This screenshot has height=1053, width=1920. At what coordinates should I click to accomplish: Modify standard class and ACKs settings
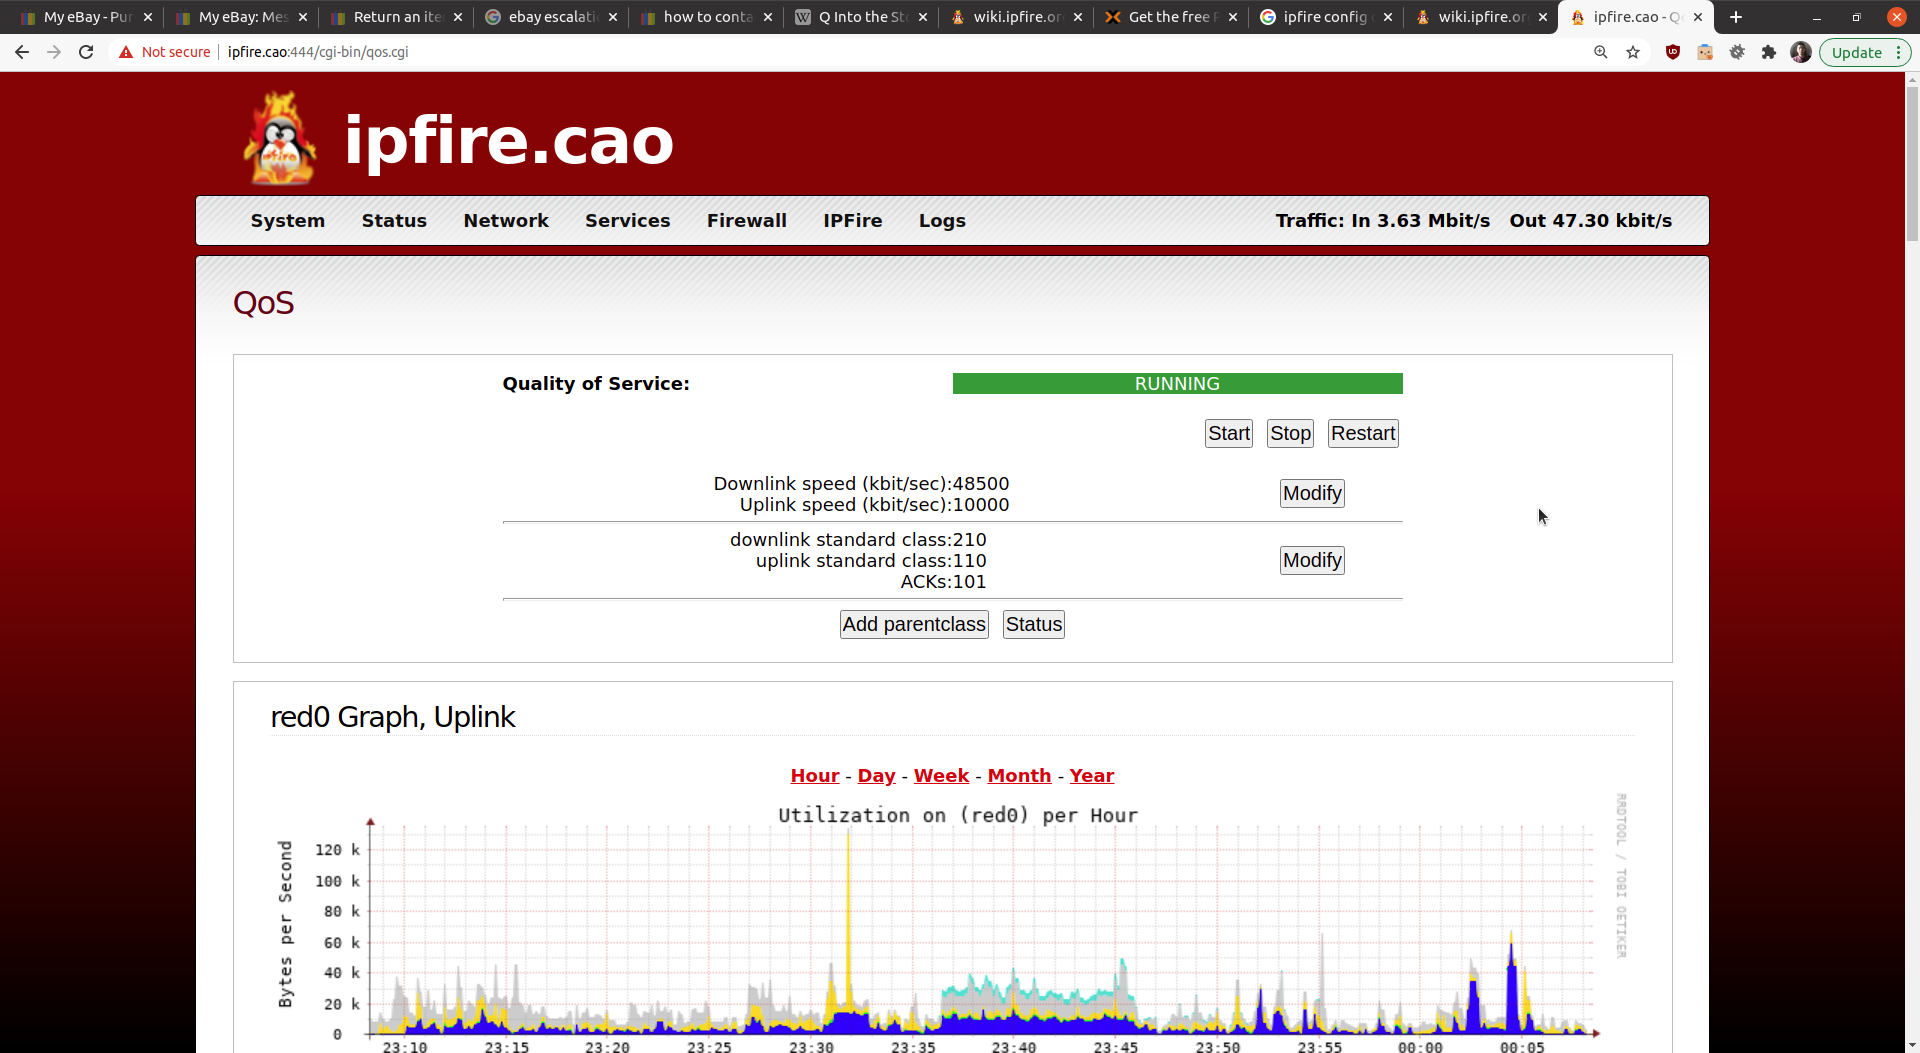tap(1312, 560)
